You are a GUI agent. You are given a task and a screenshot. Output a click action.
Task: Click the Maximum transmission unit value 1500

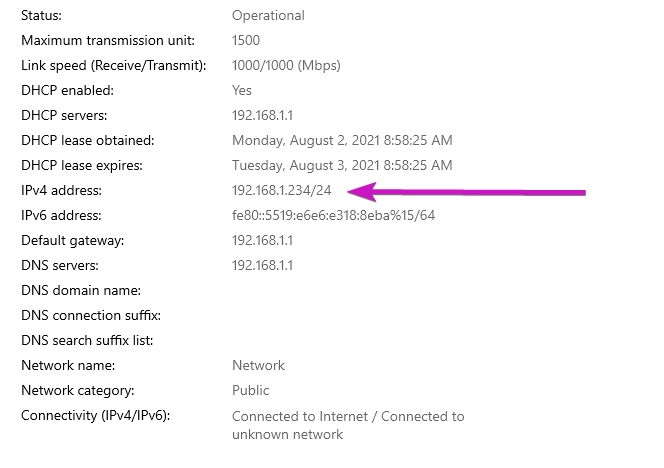pyautogui.click(x=246, y=41)
